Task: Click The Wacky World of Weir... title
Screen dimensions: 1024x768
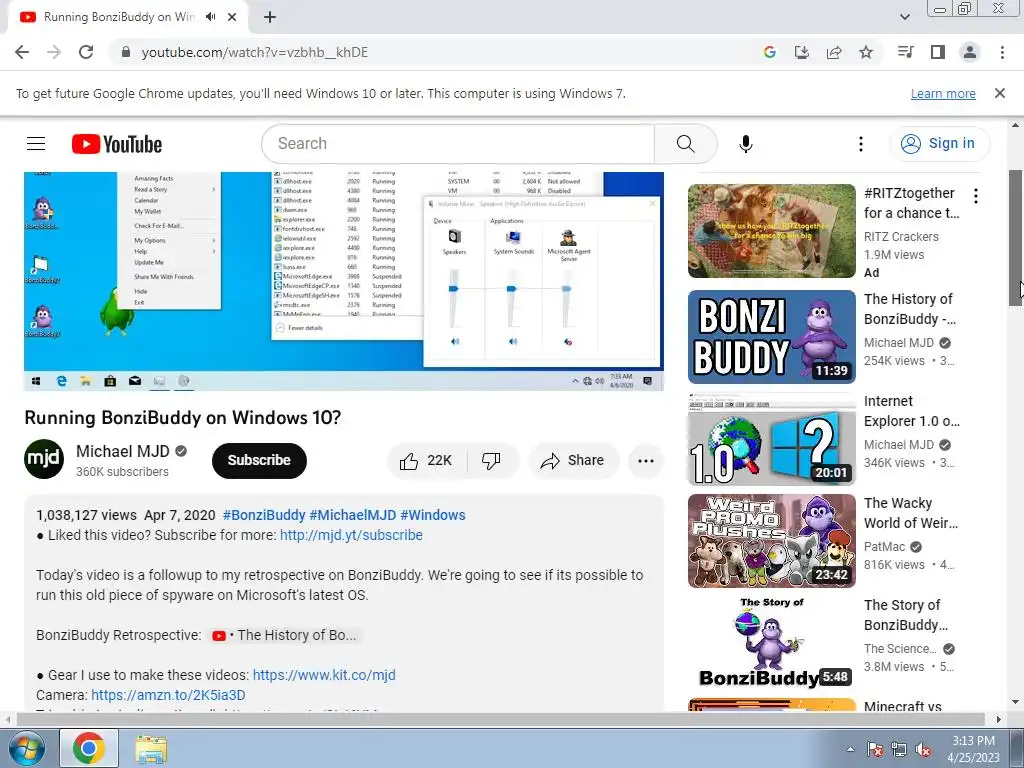Action: (x=911, y=513)
